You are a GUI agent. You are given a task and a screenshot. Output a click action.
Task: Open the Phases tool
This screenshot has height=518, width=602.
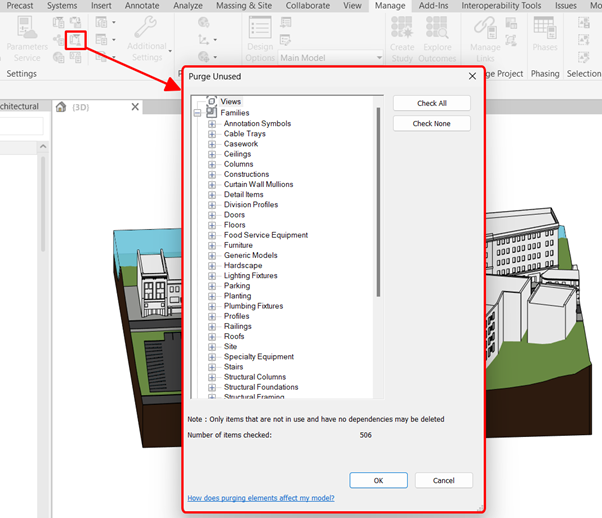(x=545, y=34)
